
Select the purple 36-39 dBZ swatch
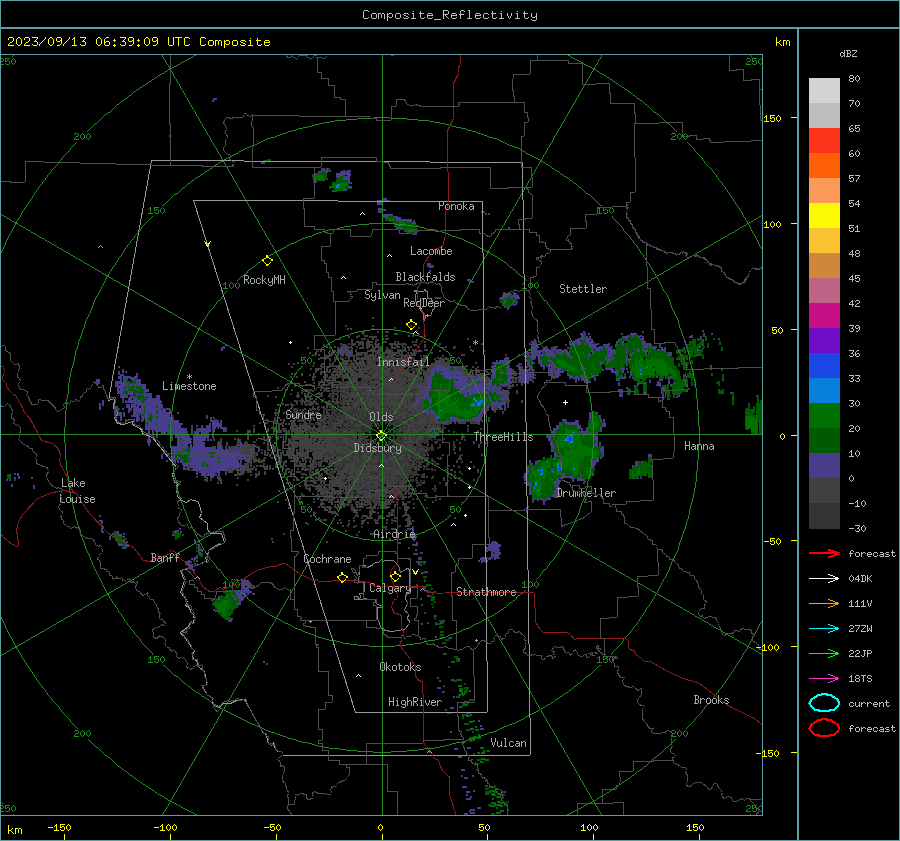[x=824, y=340]
